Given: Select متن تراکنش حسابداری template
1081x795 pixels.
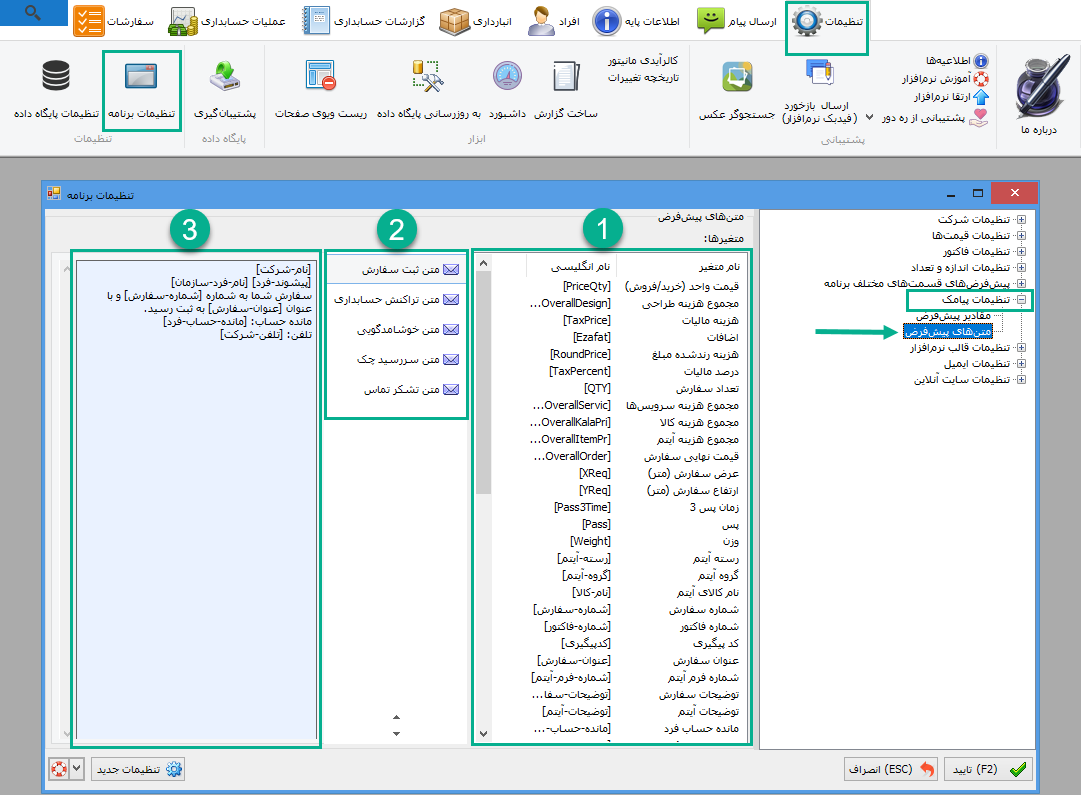Looking at the screenshot, I should tap(396, 299).
